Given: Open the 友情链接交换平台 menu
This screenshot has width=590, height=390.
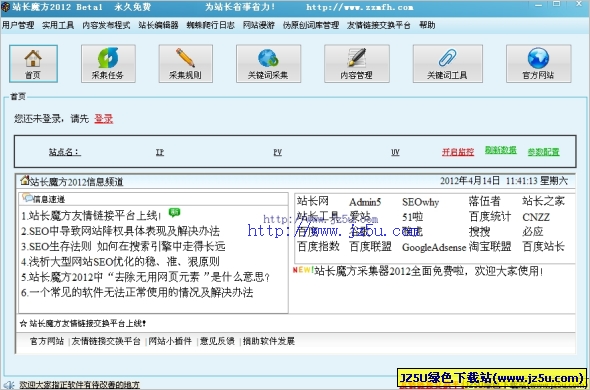Looking at the screenshot, I should (379, 25).
